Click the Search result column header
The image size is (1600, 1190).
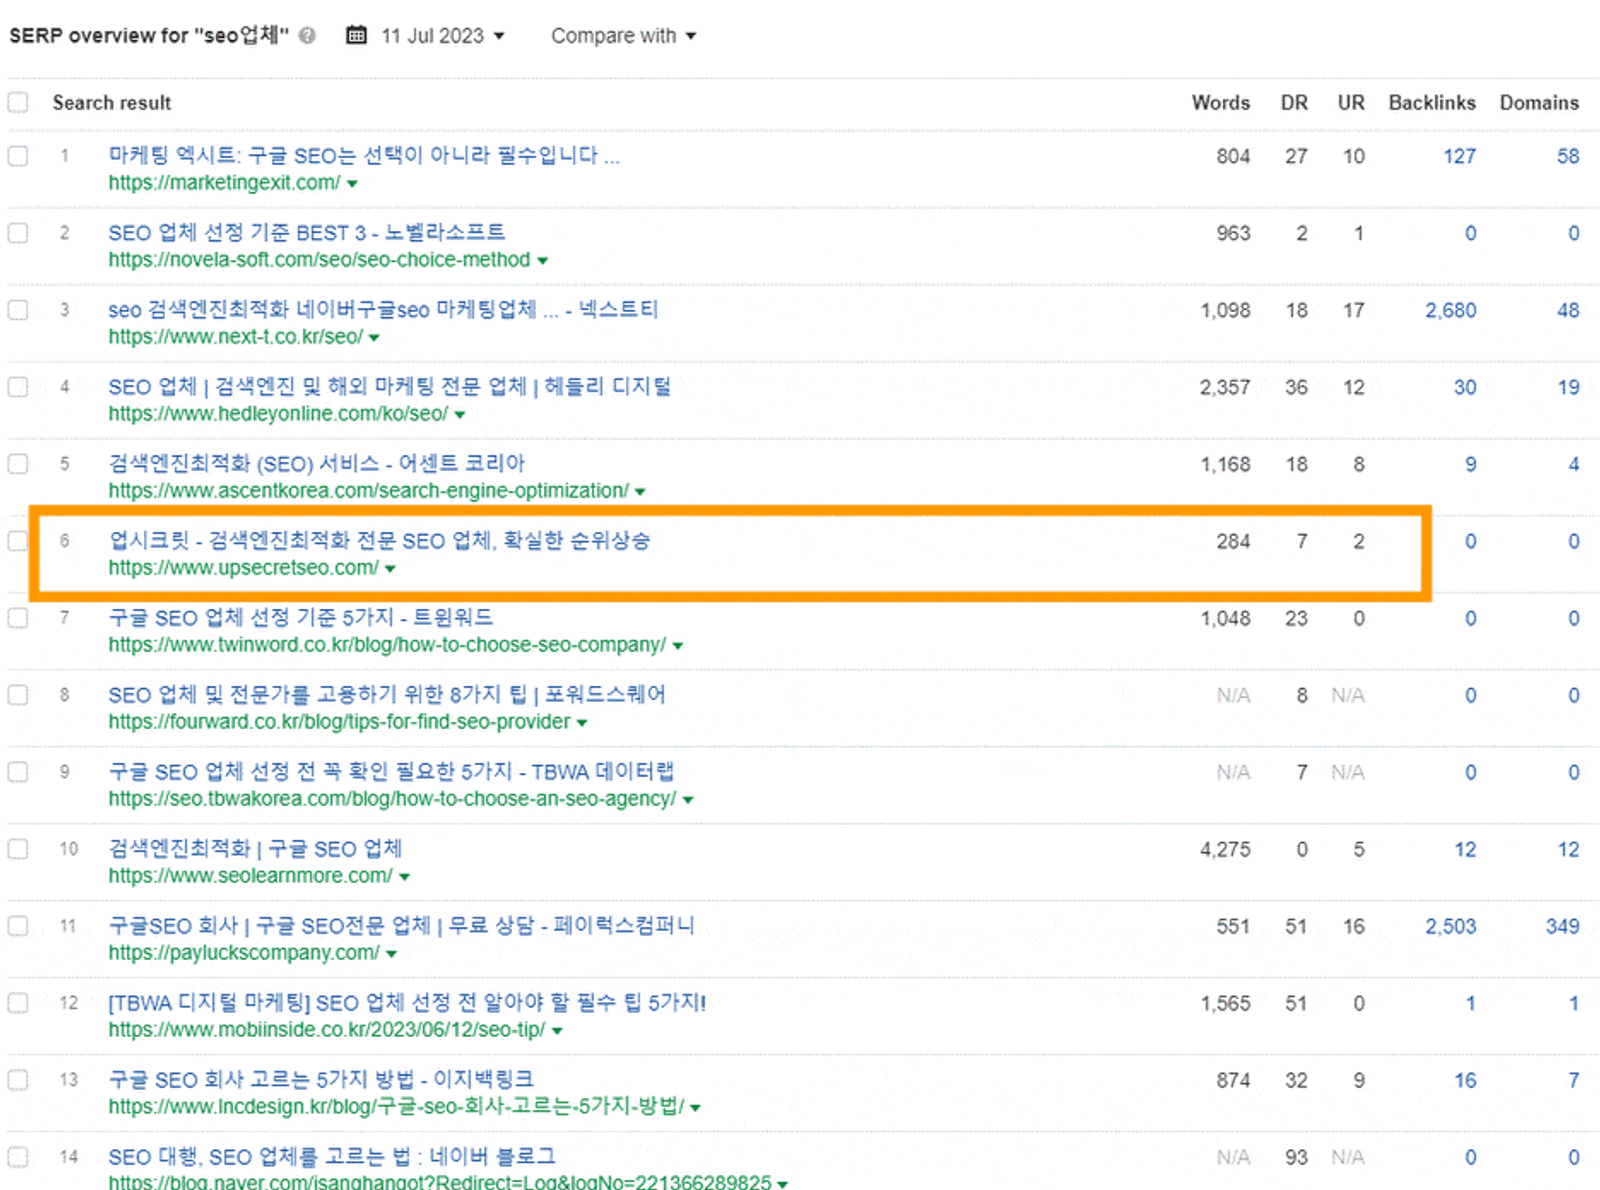tap(112, 102)
